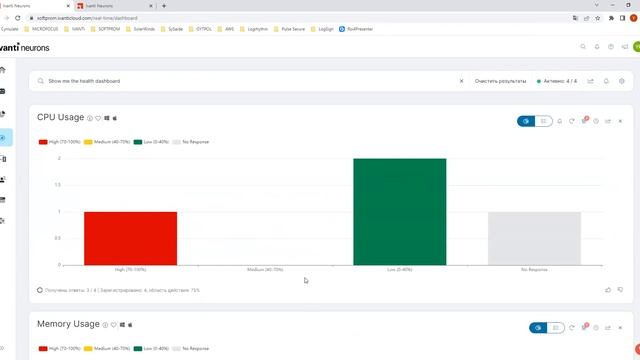Close the CPU Usage card
Screen dimensions: 640x360
(x=620, y=121)
